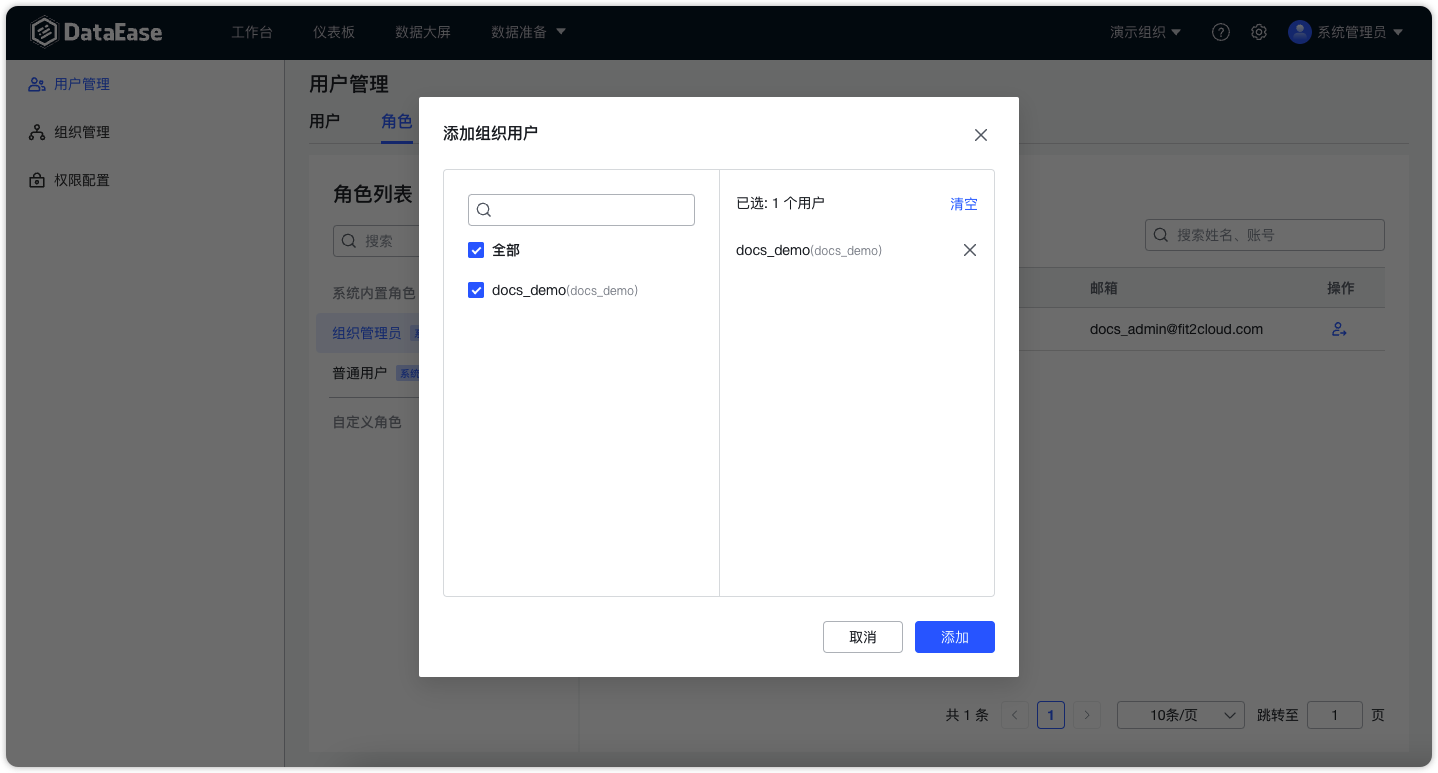This screenshot has width=1438, height=773.
Task: Click the 用户管理 sidebar item
Action: point(69,84)
